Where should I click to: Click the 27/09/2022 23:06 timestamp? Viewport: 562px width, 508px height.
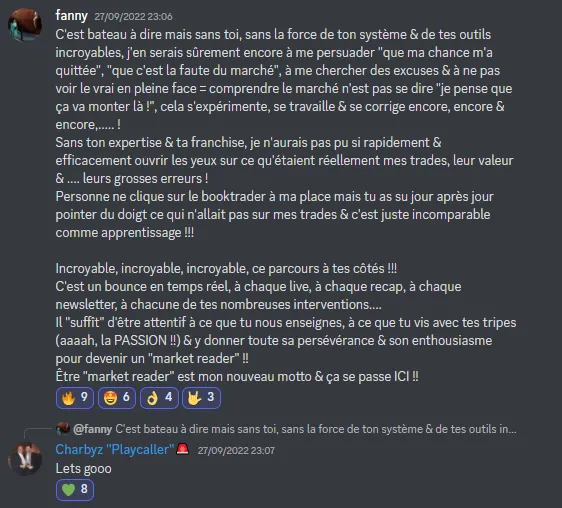(x=133, y=17)
